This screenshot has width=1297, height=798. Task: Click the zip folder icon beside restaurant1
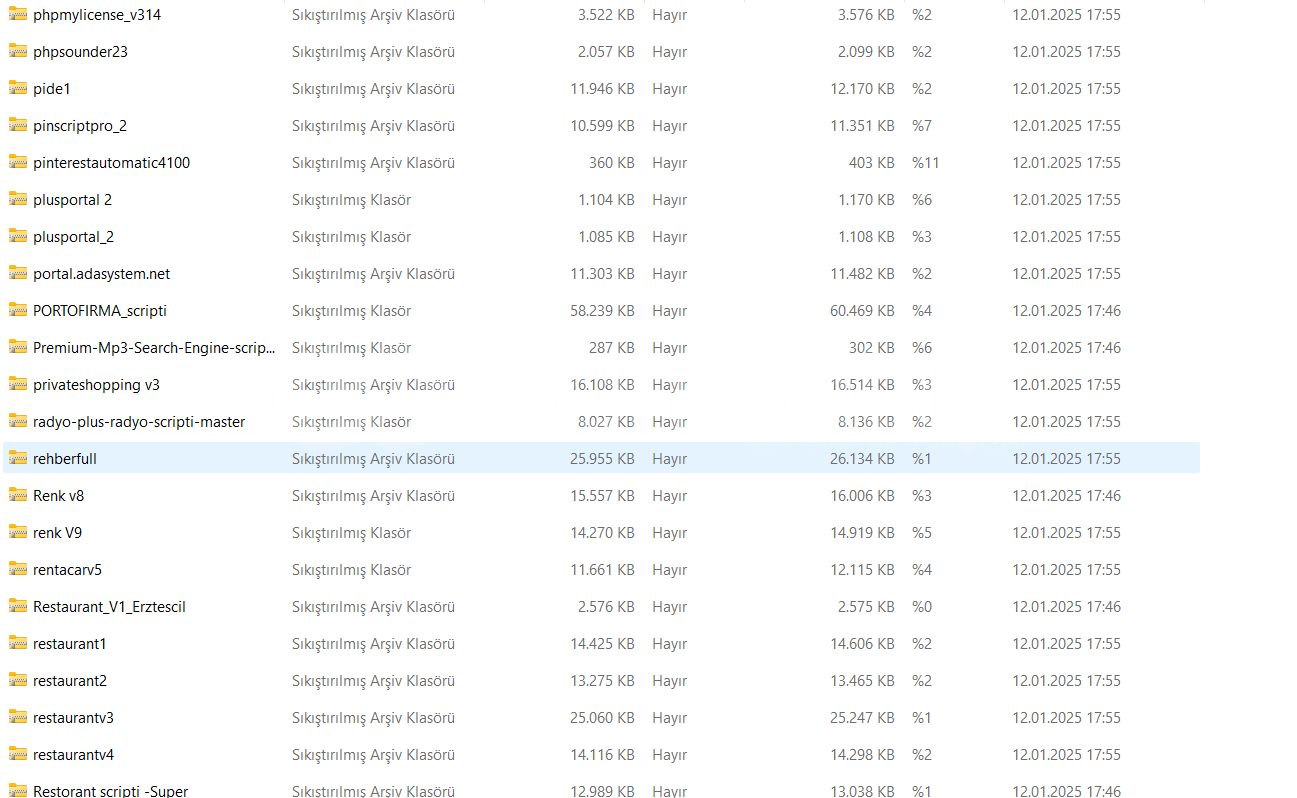18,643
